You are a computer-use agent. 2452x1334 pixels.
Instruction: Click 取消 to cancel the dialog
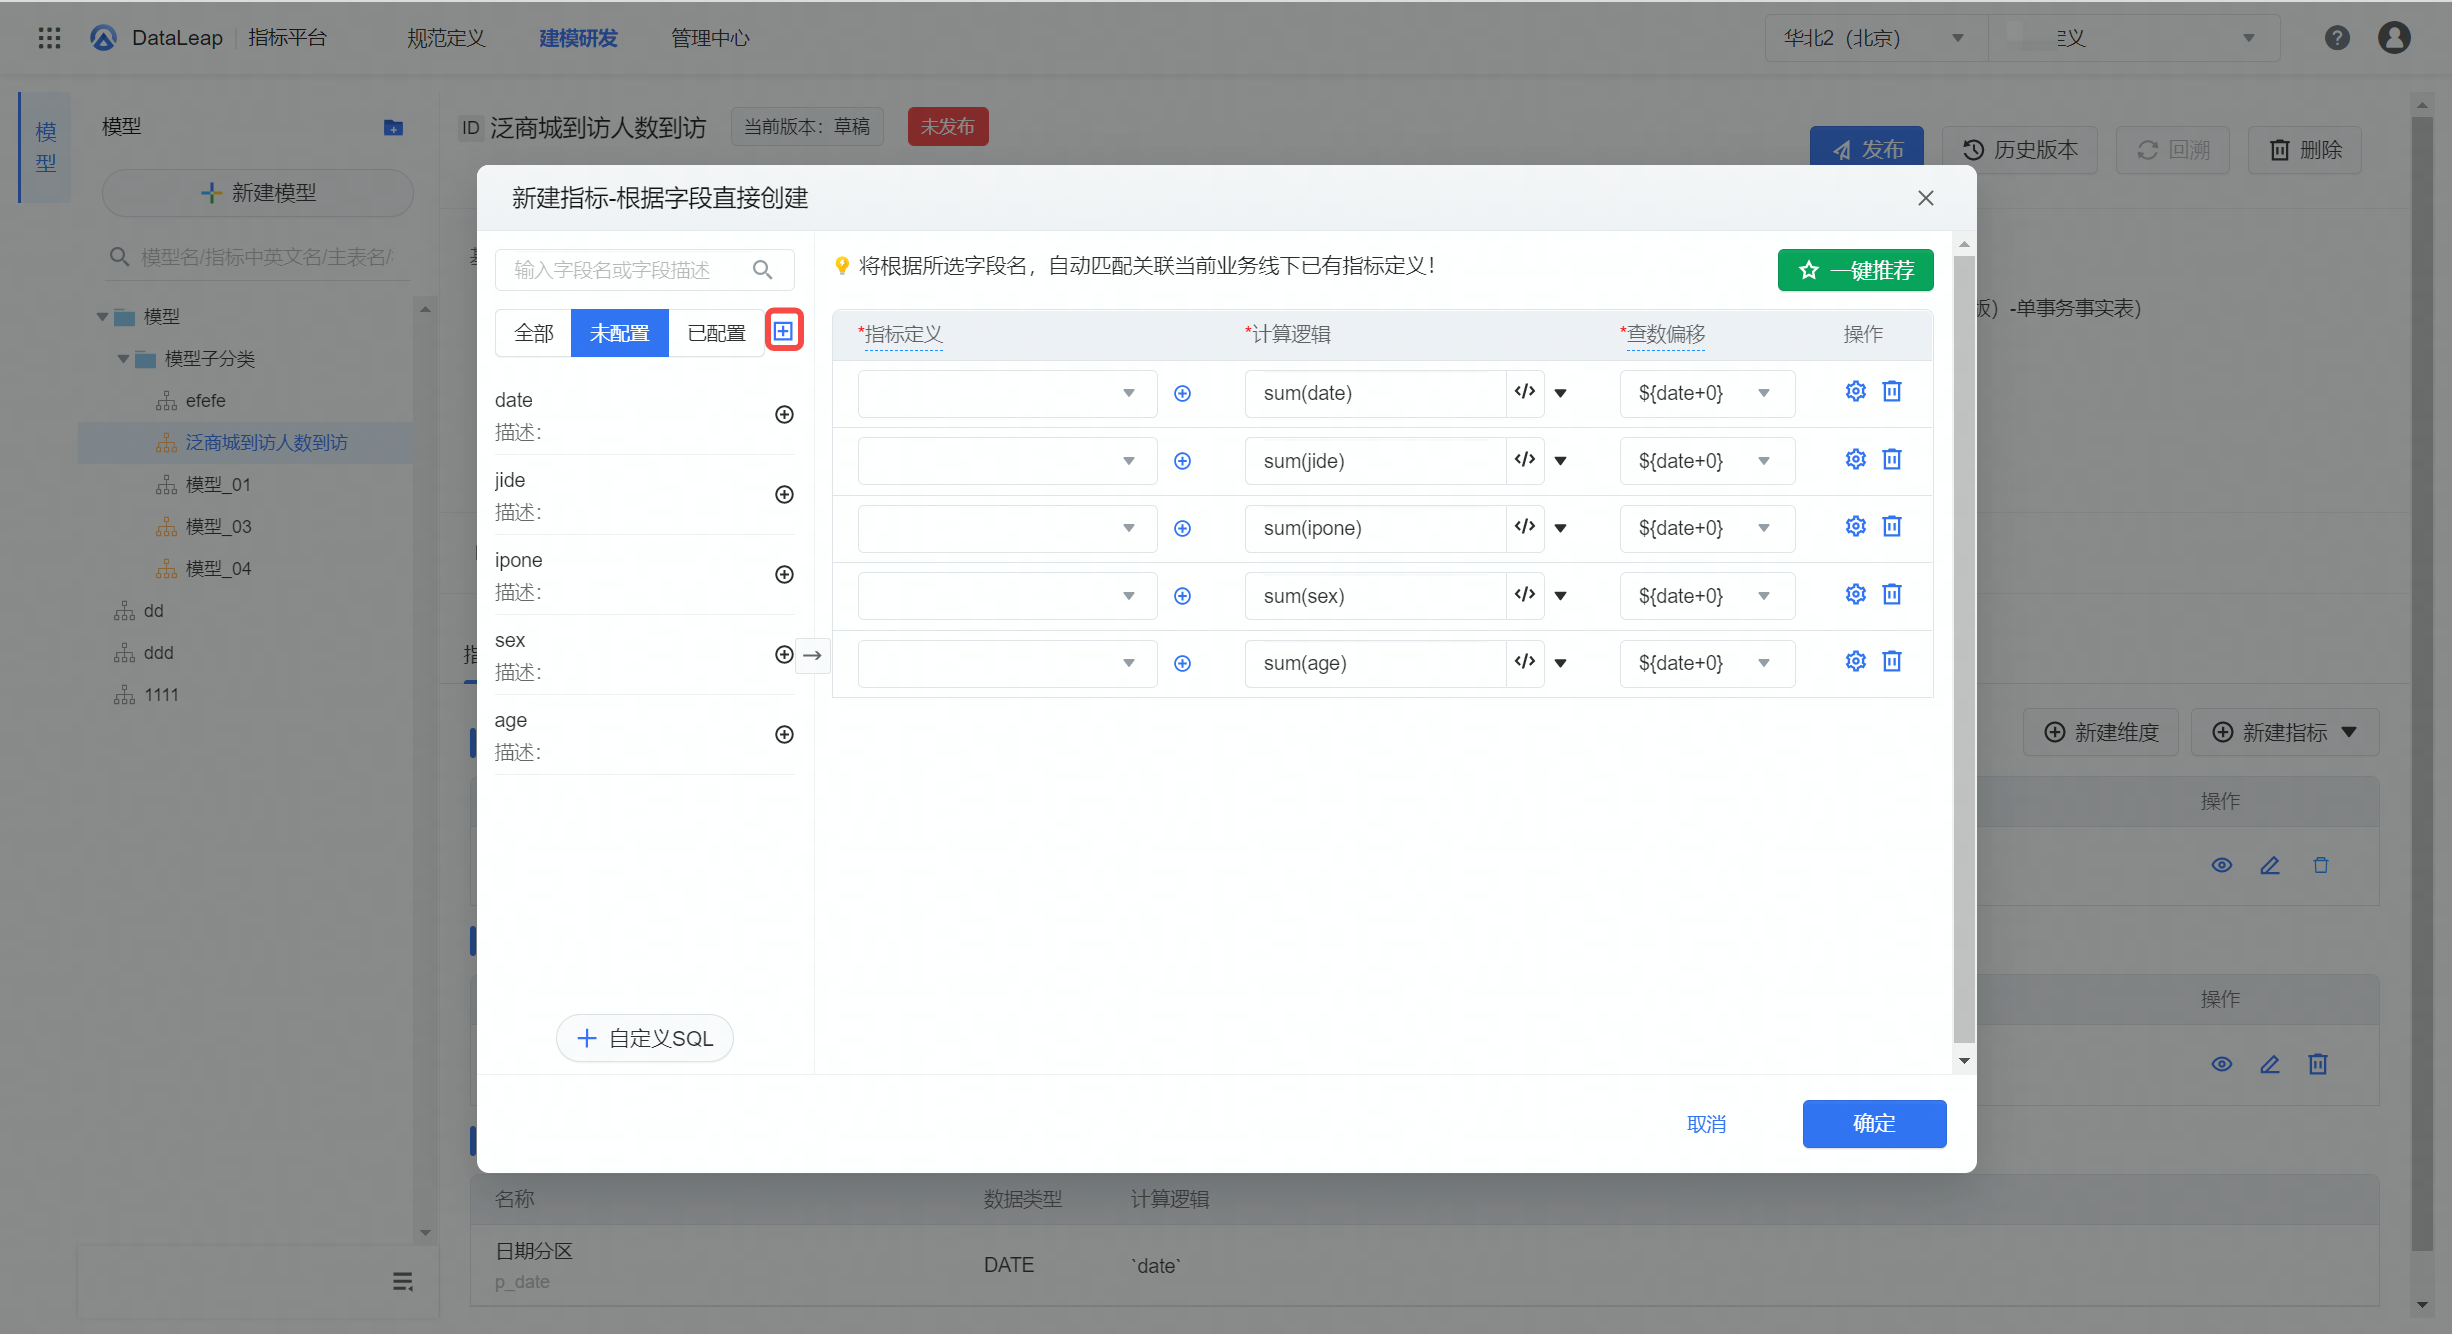tap(1706, 1124)
